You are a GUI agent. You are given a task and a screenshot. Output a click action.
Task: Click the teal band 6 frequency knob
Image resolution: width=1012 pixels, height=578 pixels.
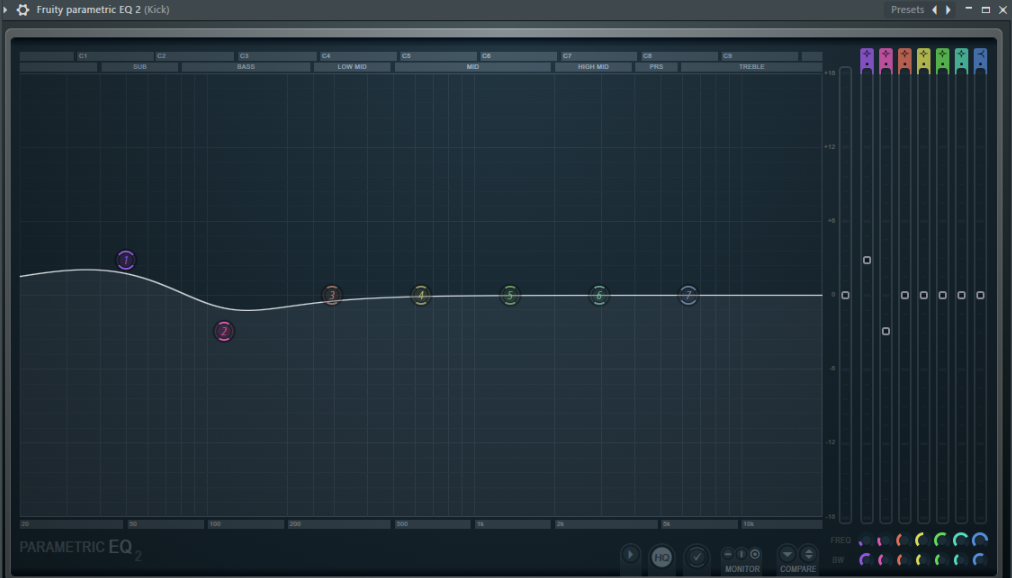pos(961,541)
